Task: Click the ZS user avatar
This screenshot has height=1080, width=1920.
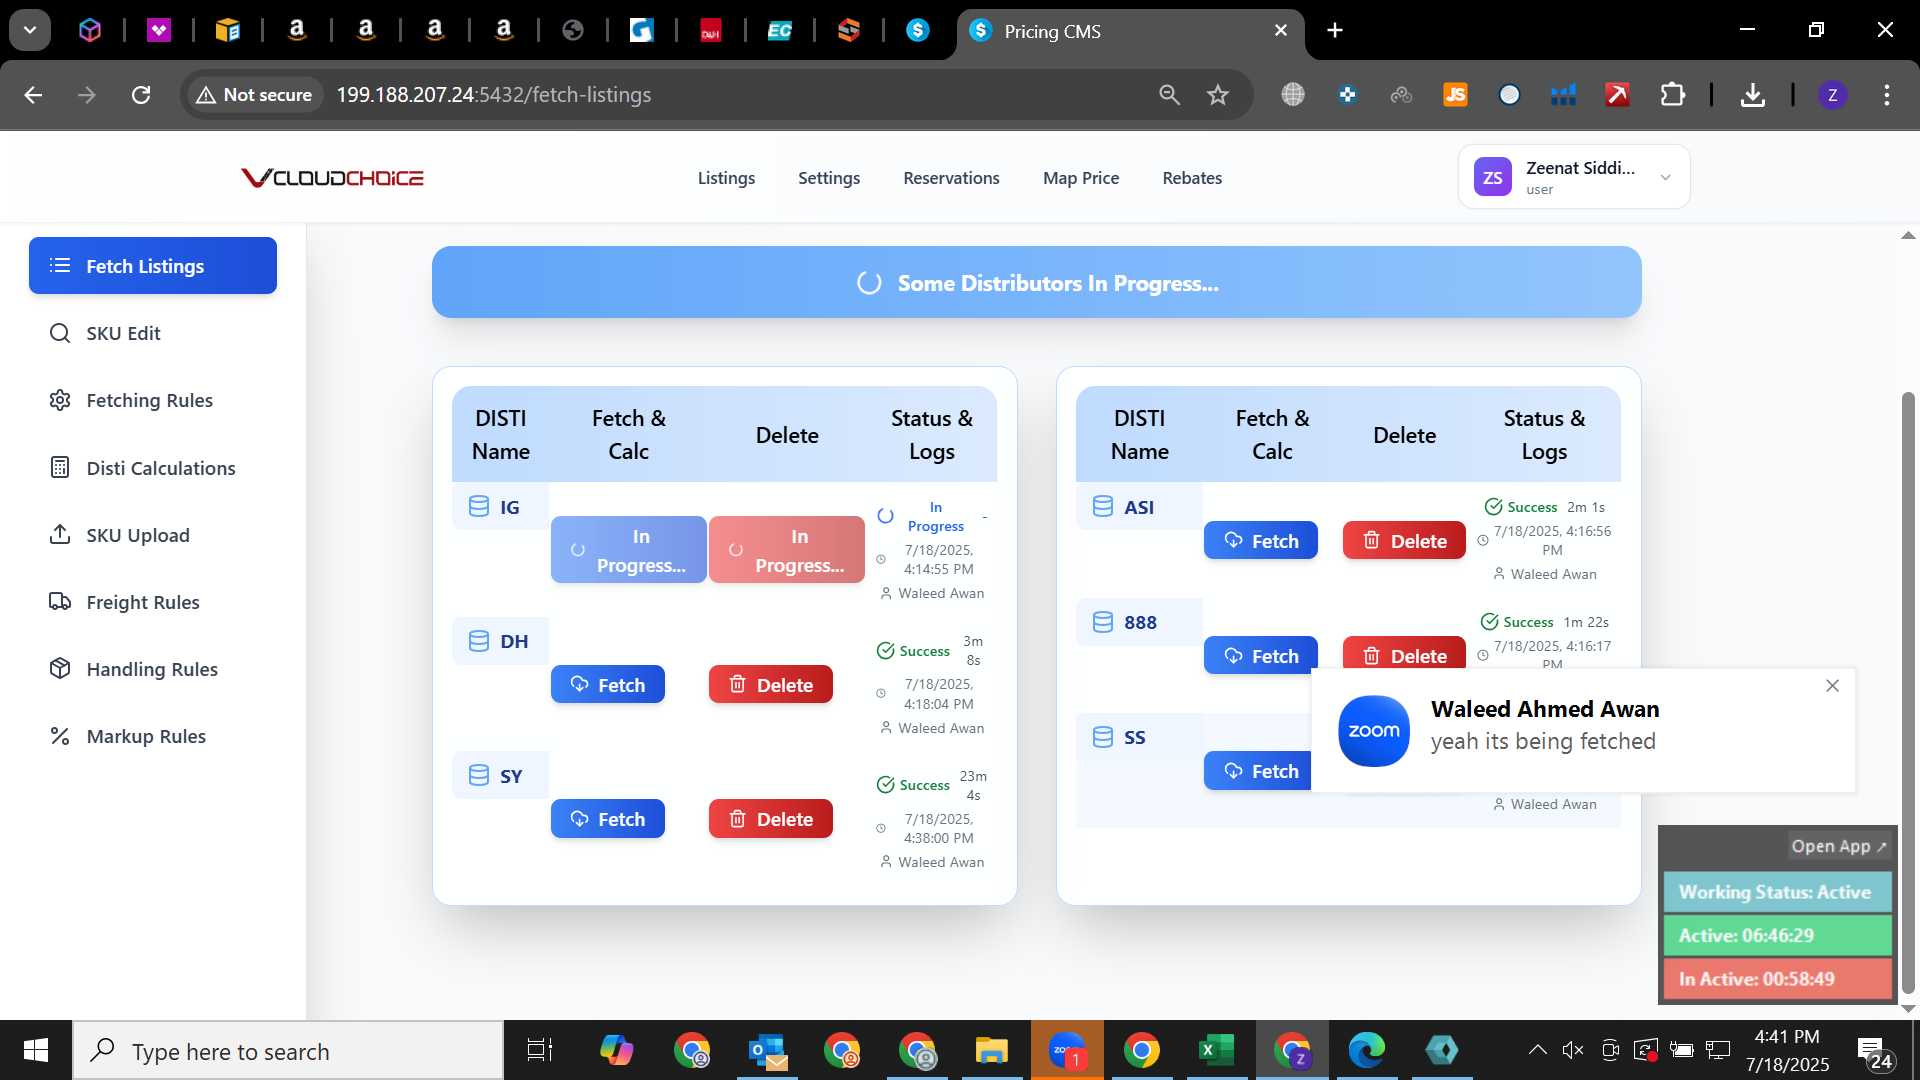Action: coord(1492,177)
